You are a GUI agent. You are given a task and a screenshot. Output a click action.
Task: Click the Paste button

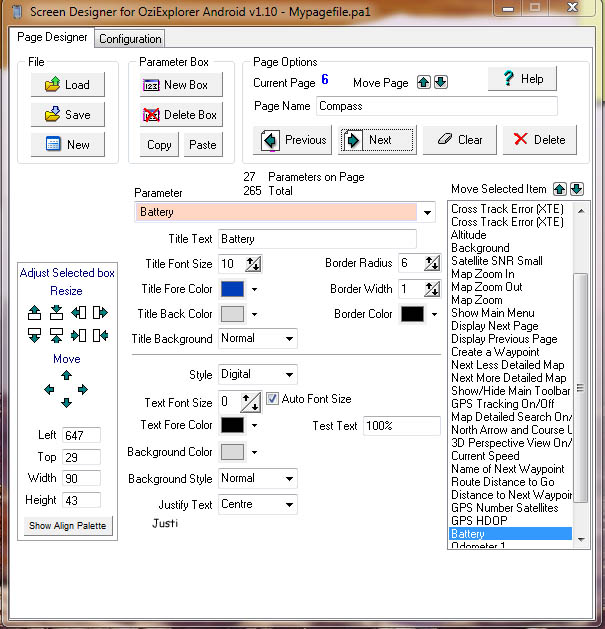(203, 145)
